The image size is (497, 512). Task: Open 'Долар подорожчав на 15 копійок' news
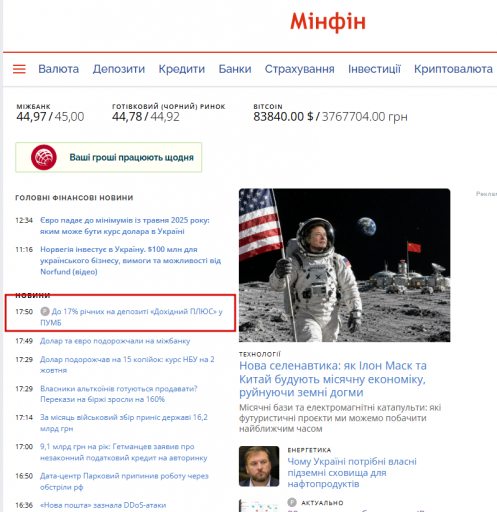click(x=127, y=365)
